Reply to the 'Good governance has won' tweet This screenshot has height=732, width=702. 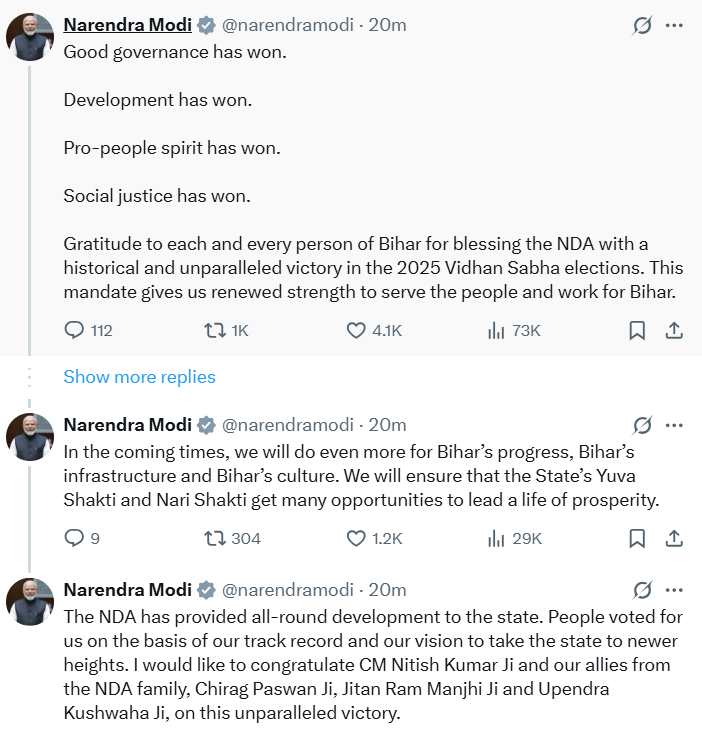tap(75, 330)
